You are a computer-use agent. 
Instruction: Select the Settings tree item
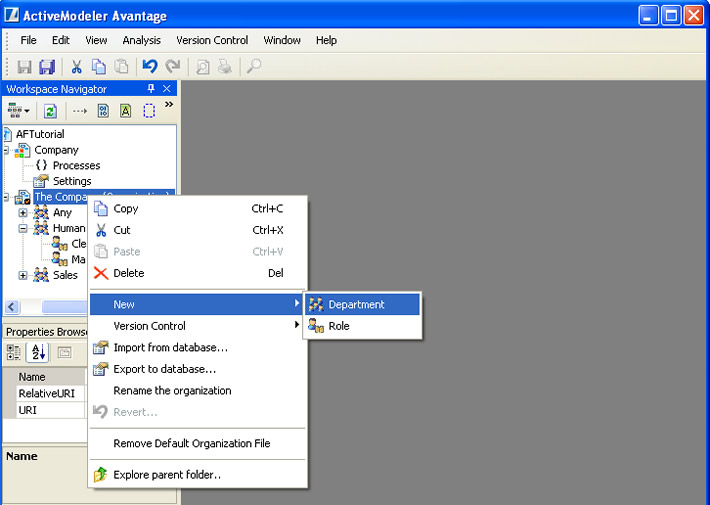[72, 181]
